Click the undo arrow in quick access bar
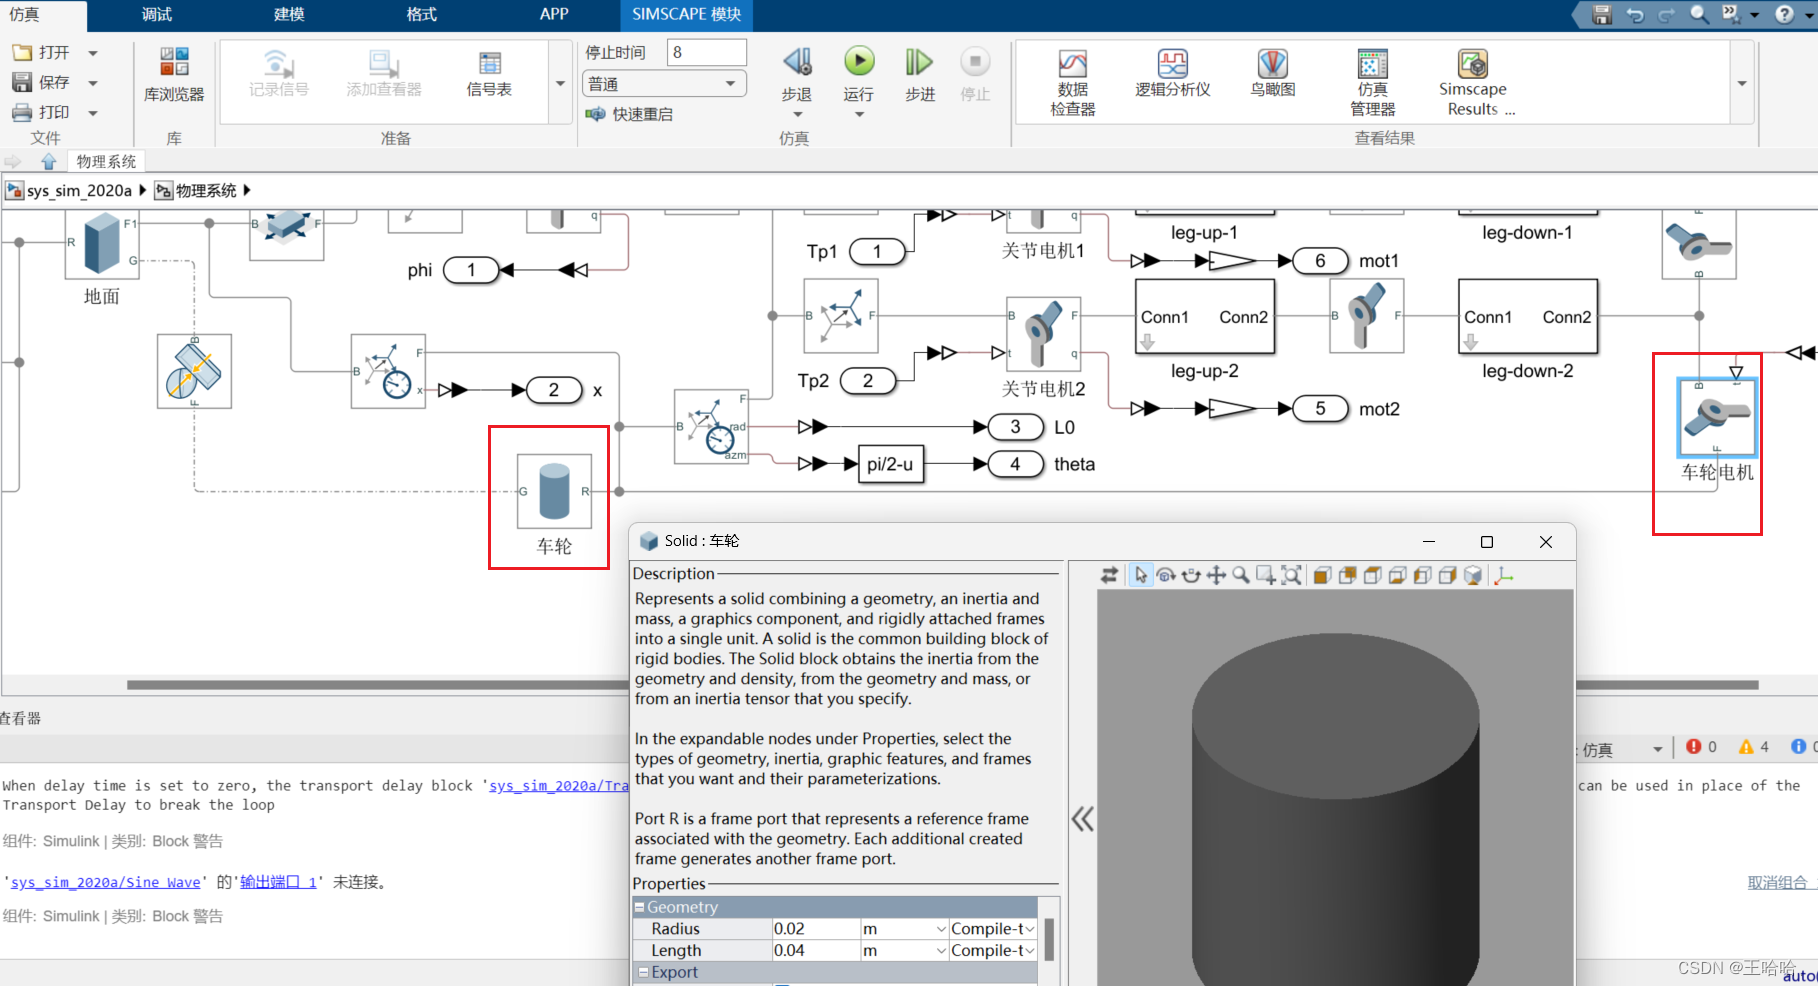This screenshot has height=986, width=1818. 1635,14
